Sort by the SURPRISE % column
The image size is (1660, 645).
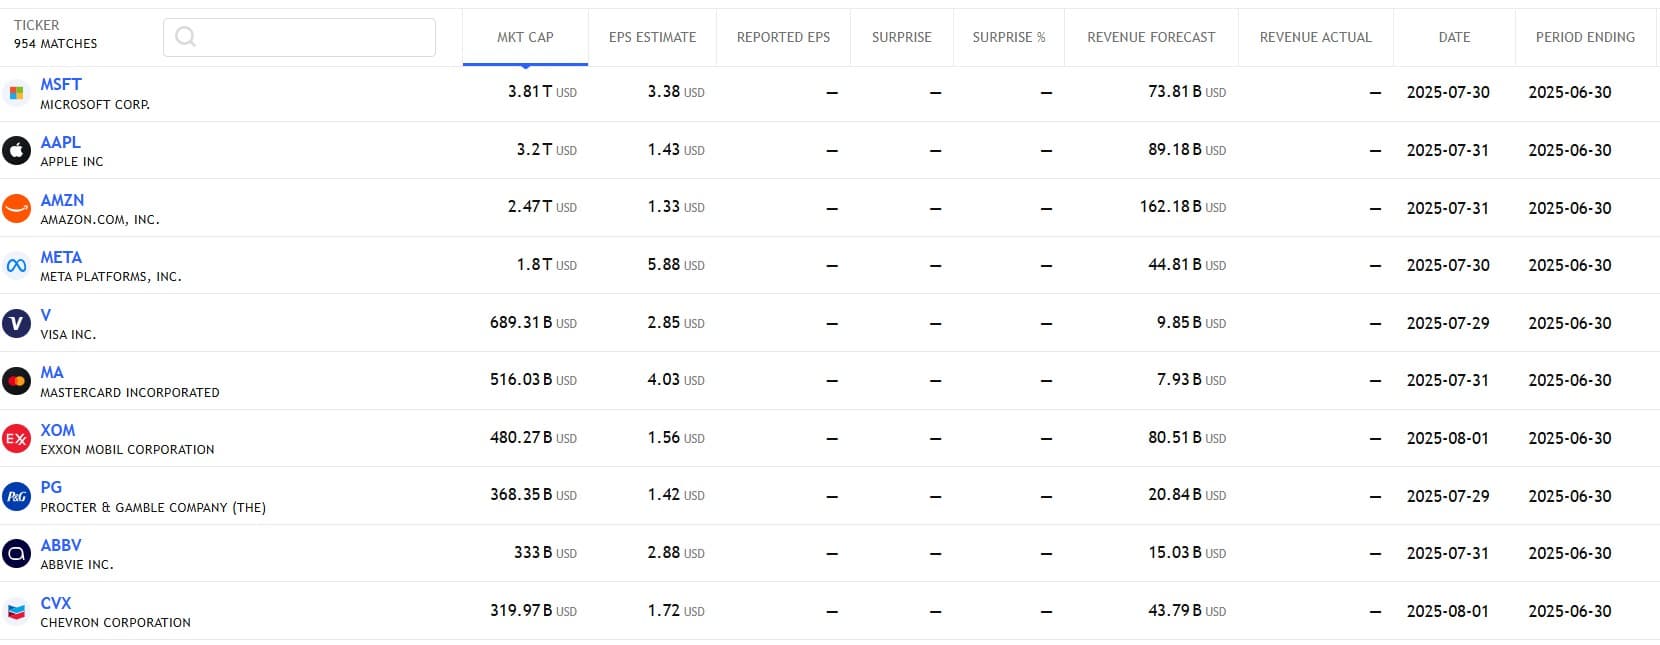pos(1008,37)
